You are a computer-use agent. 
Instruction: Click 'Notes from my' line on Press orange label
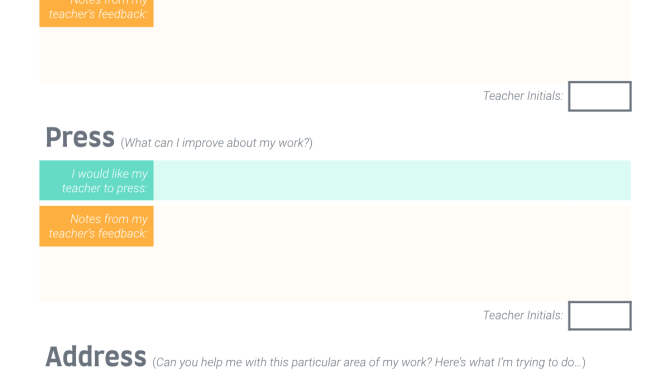tap(109, 219)
